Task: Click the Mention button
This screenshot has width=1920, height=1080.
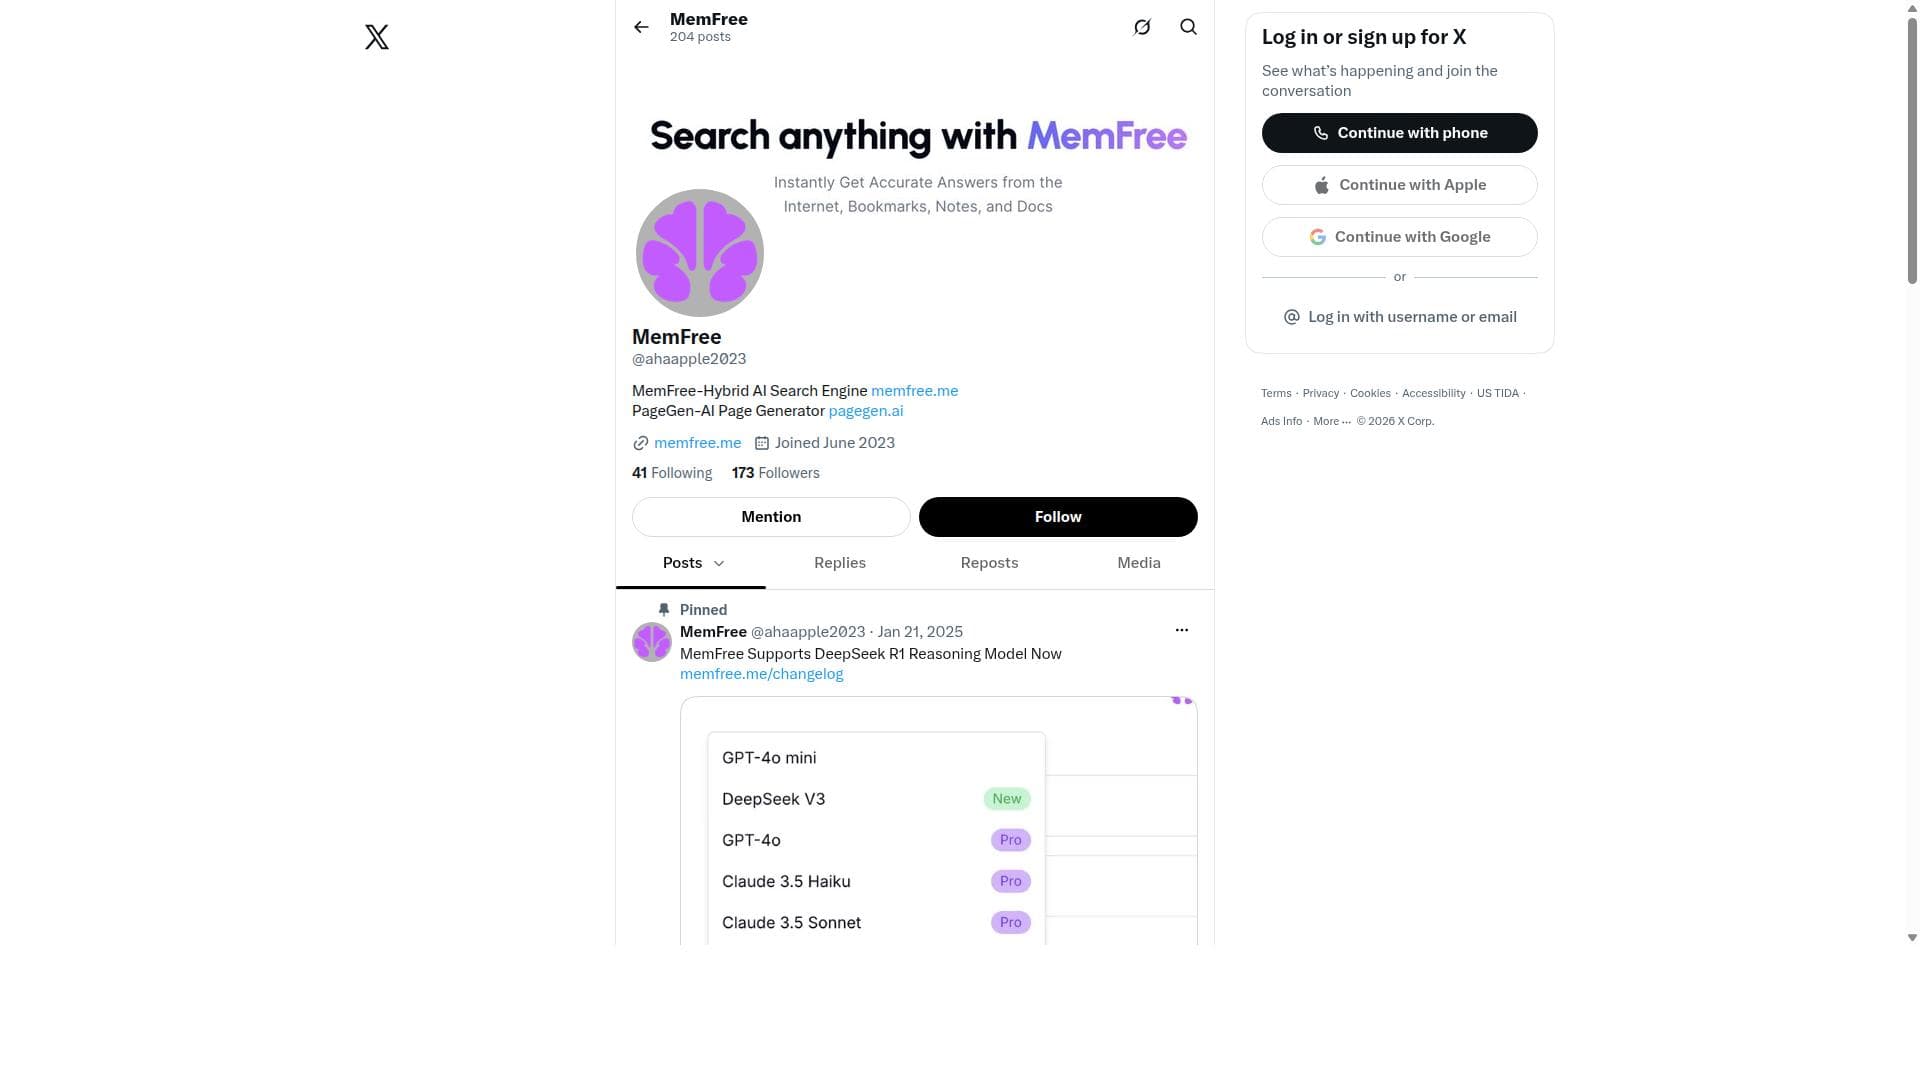Action: point(771,517)
